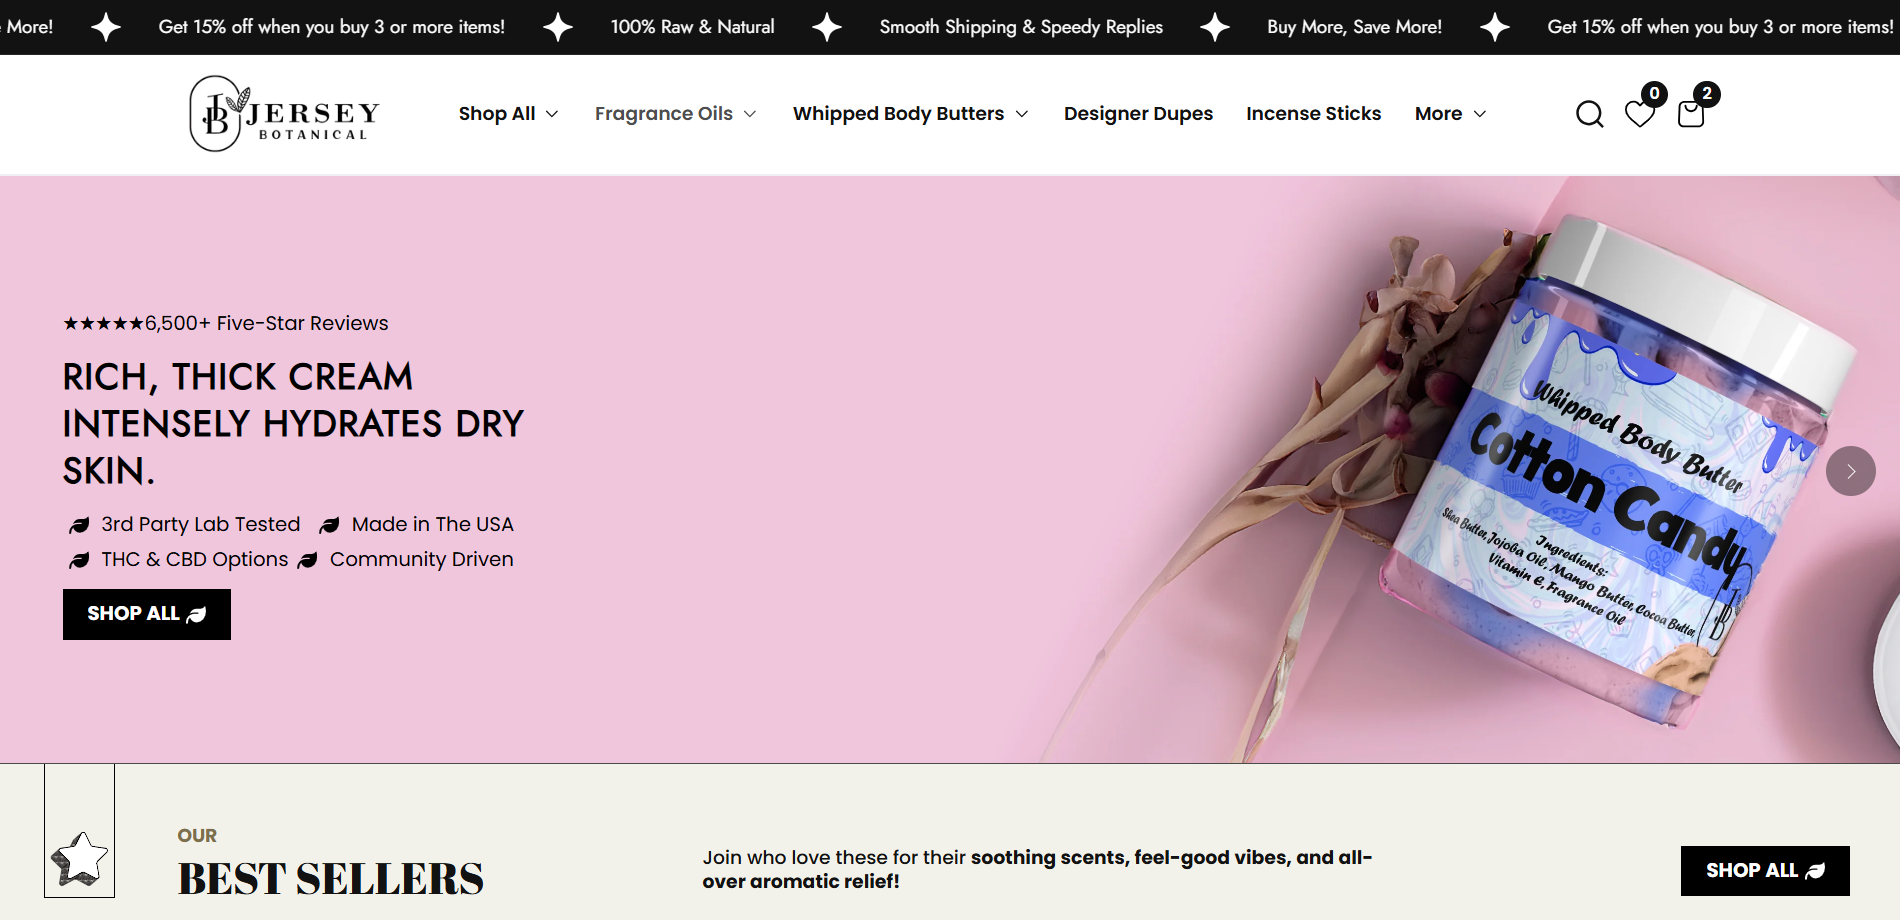Click the star badge icon beside Best Sellers
Image resolution: width=1900 pixels, height=920 pixels.
pos(80,859)
